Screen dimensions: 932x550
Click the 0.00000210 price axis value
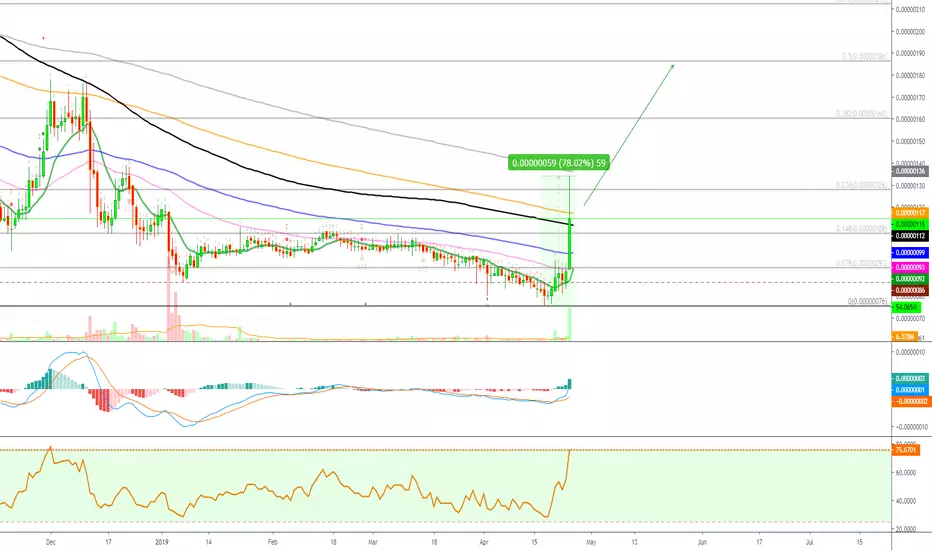(x=911, y=10)
